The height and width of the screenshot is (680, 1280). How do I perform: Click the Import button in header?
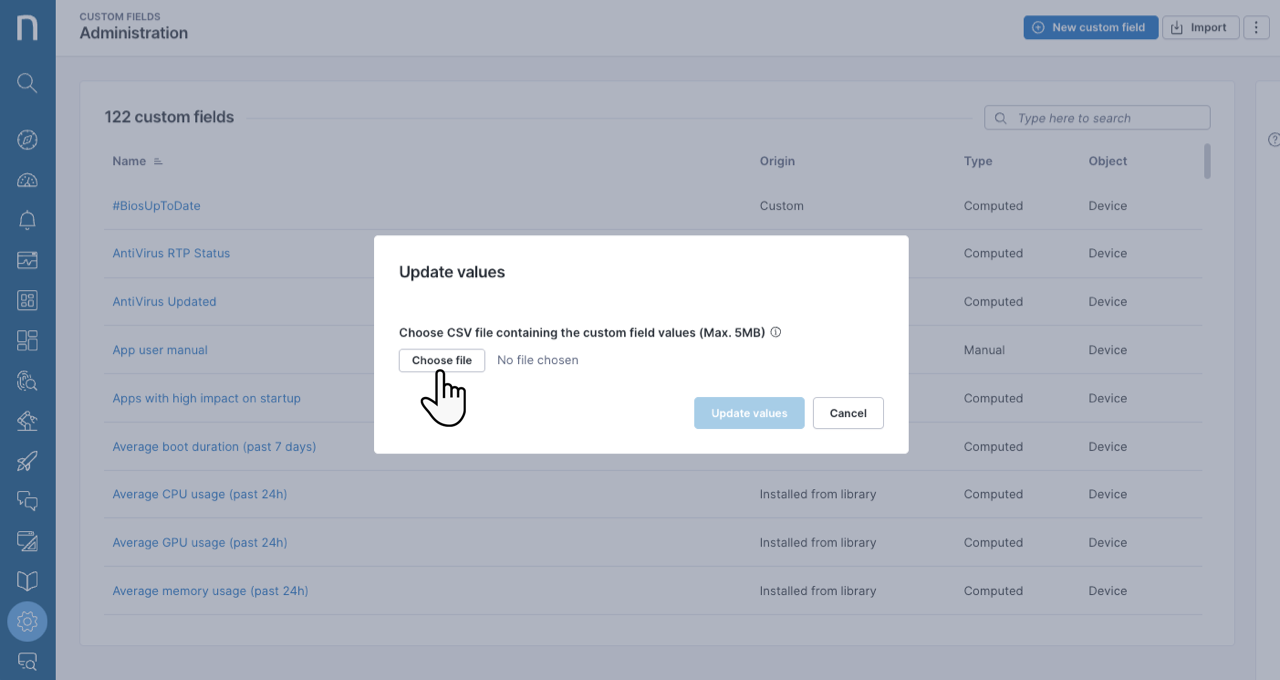click(1200, 28)
